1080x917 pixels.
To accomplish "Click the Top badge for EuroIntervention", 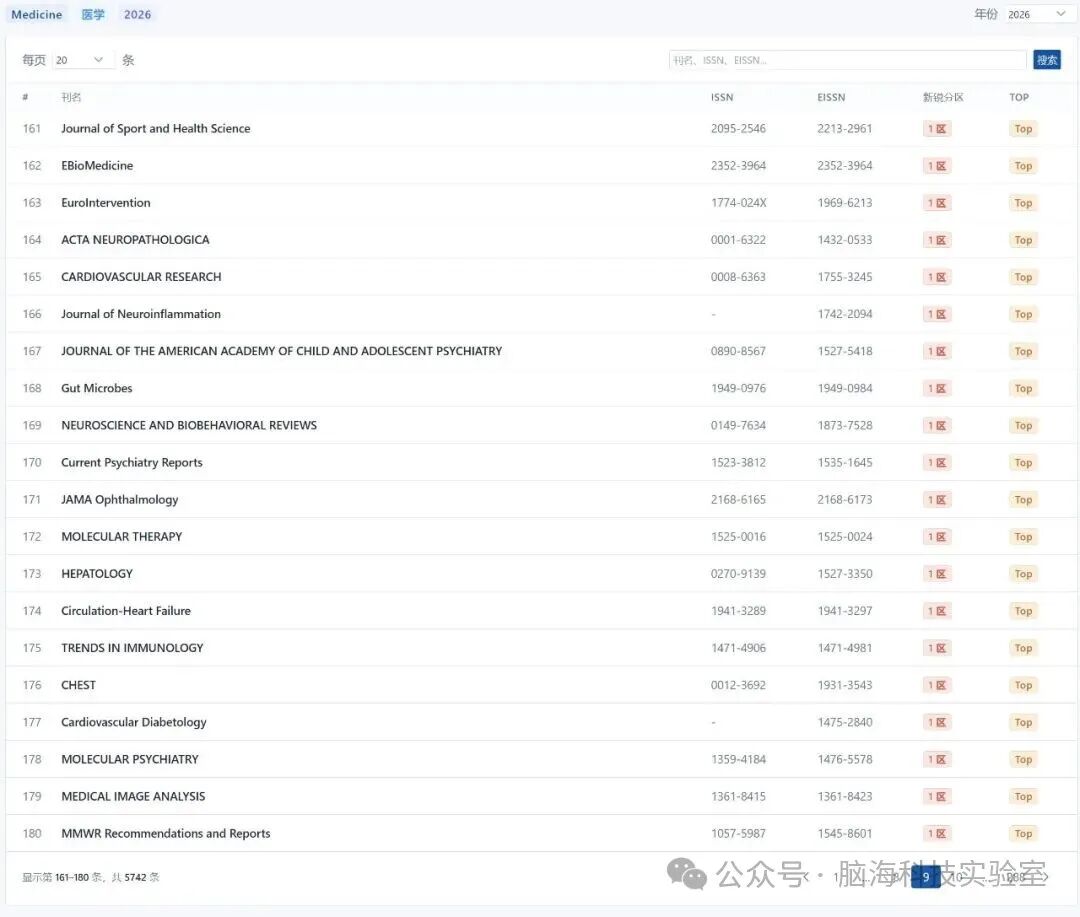I will 1023,203.
